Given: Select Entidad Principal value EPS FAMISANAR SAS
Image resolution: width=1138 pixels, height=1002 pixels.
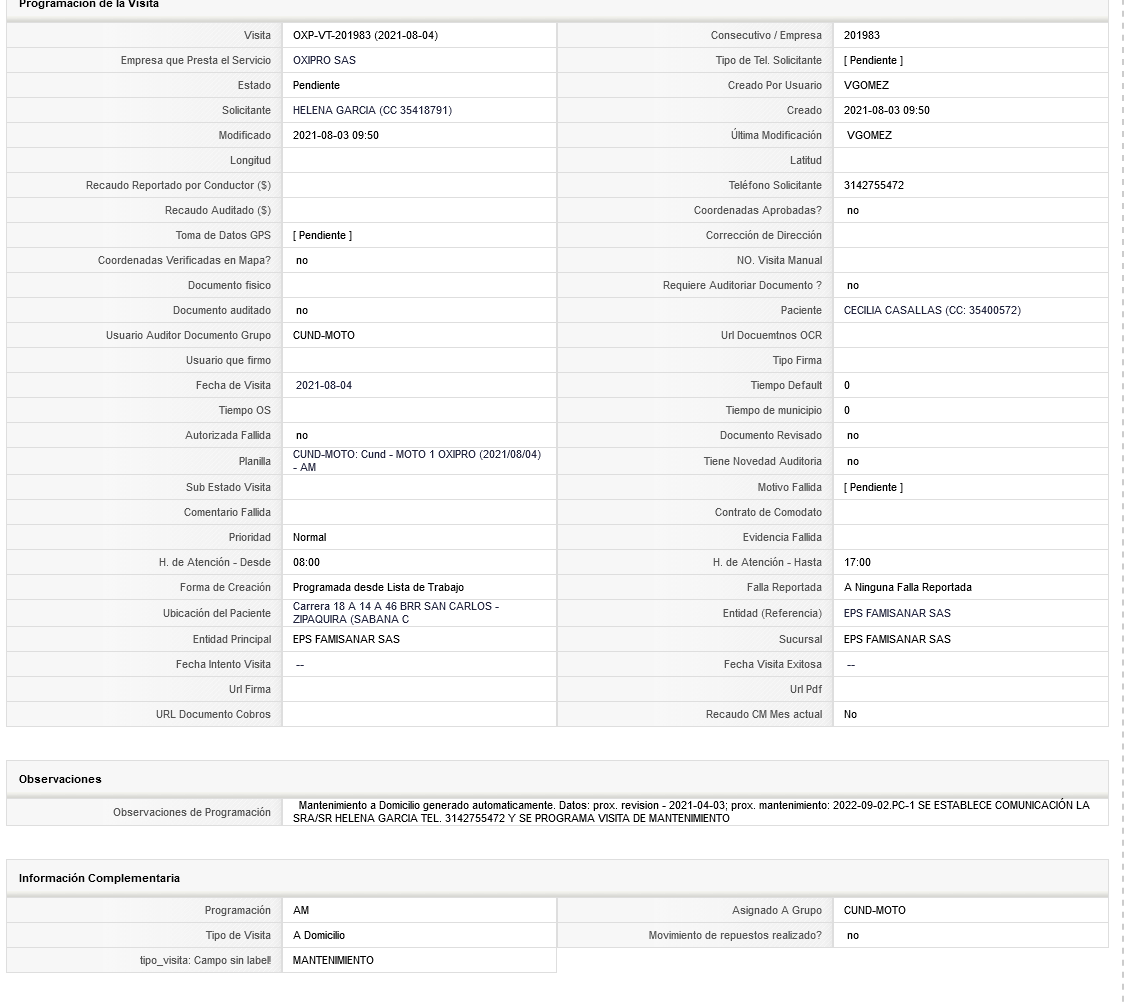Looking at the screenshot, I should coord(346,639).
